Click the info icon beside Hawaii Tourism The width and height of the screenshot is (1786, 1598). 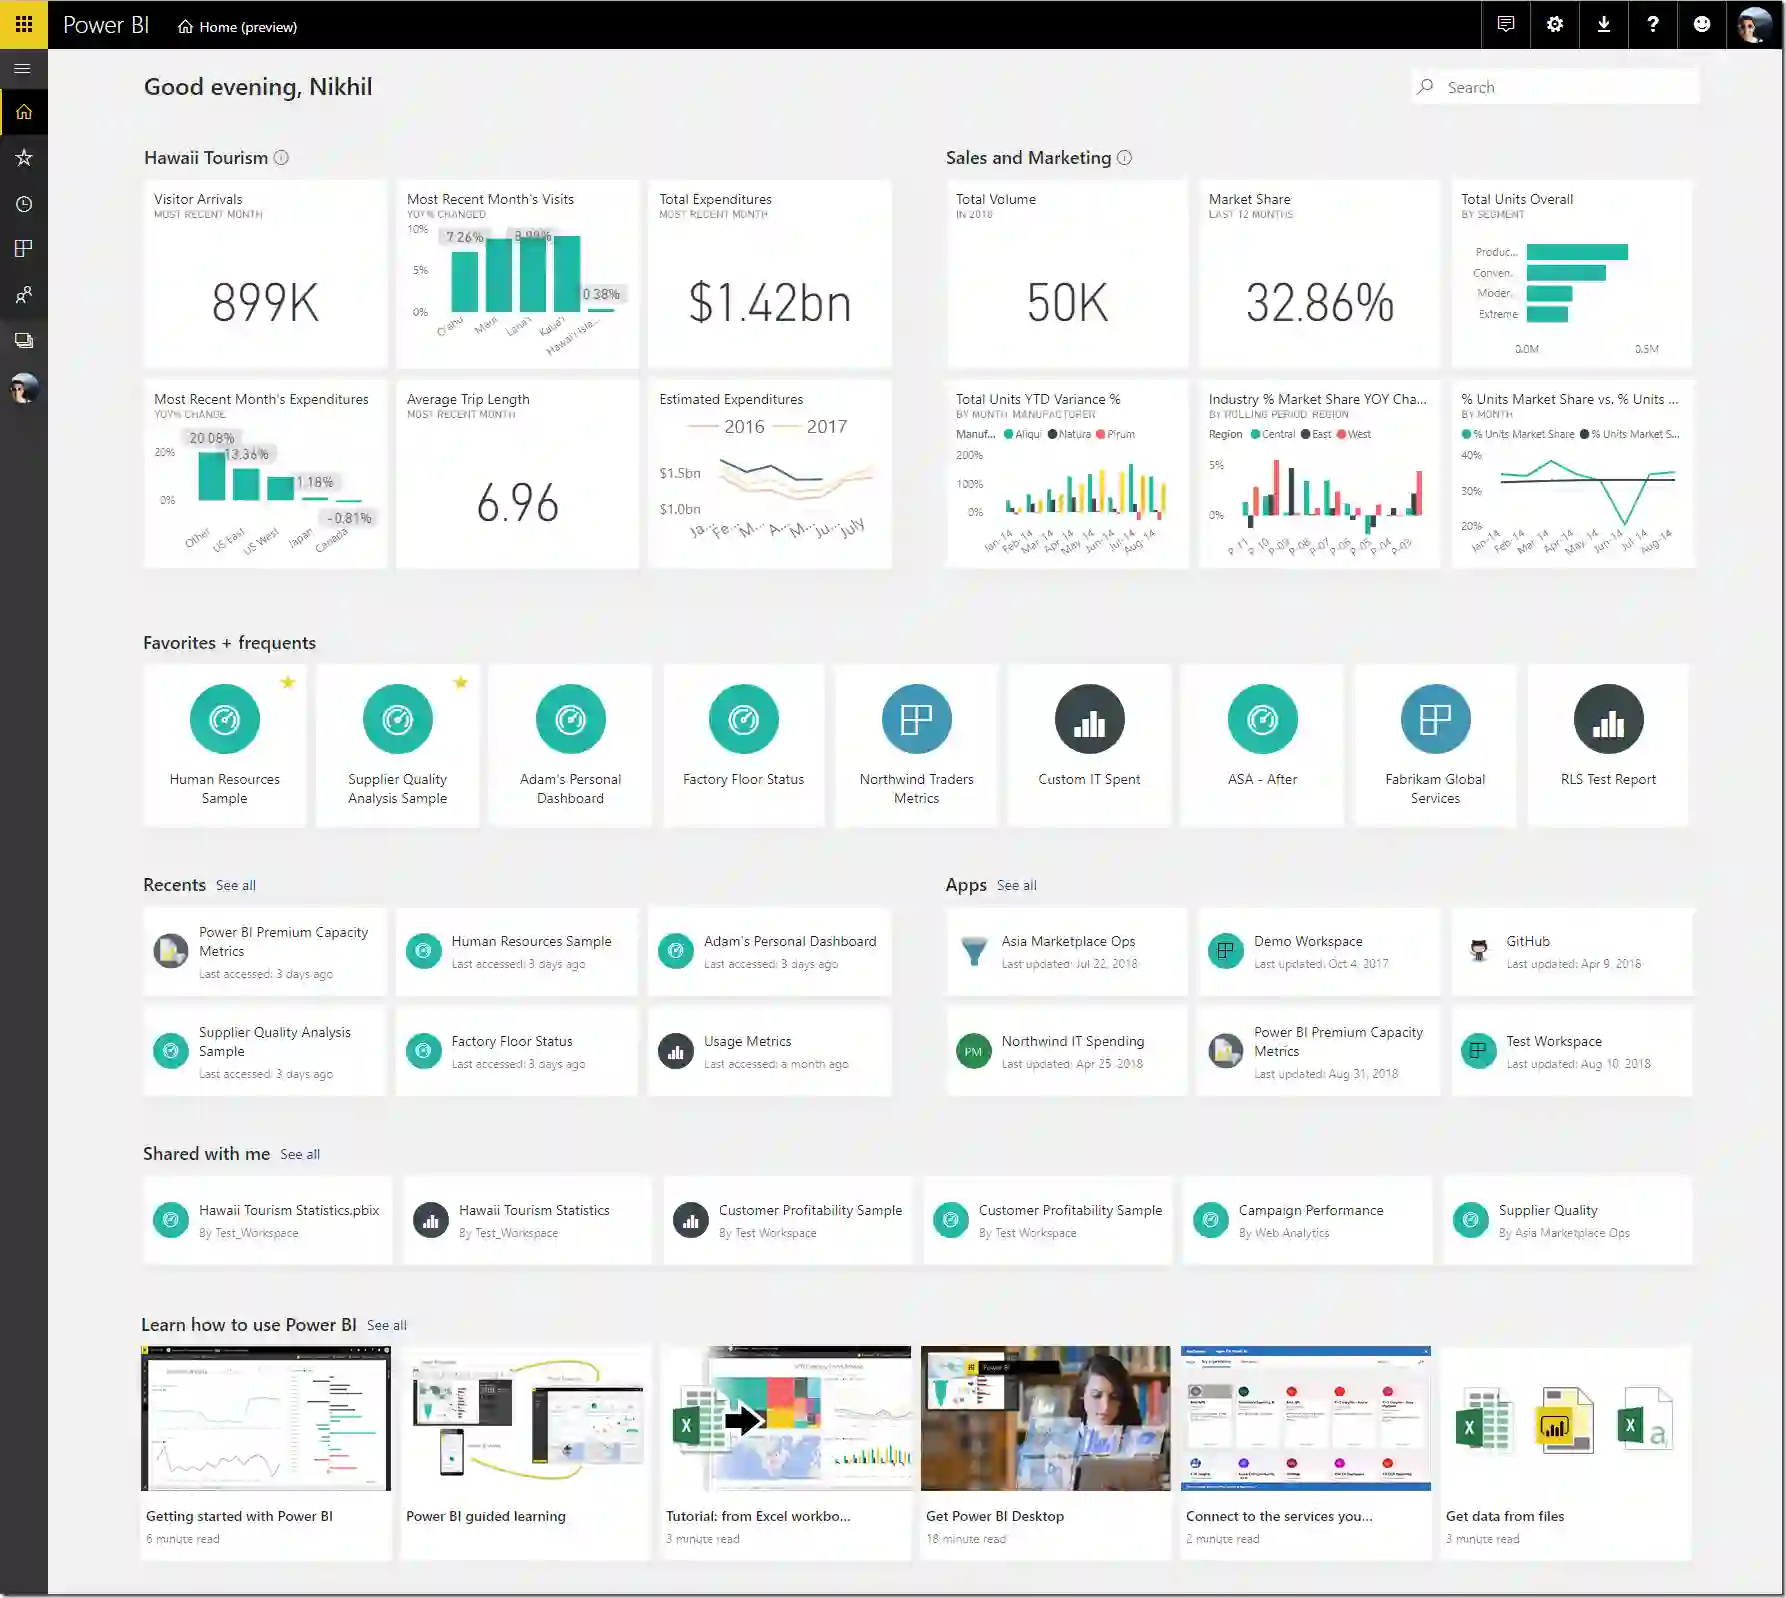(x=282, y=158)
